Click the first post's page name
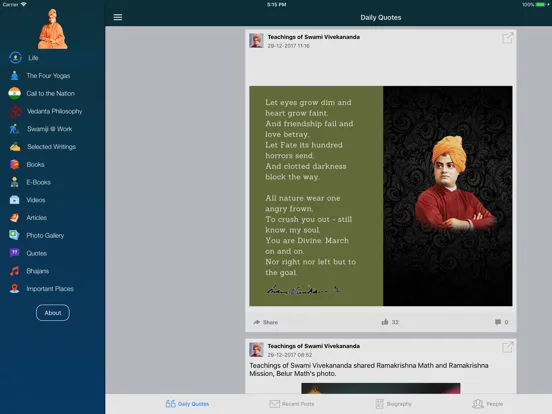The height and width of the screenshot is (414, 552). click(314, 37)
